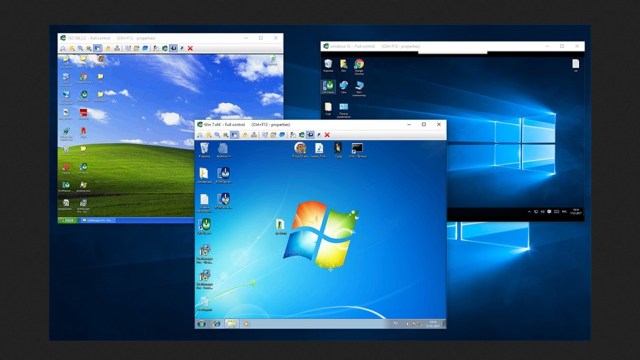This screenshot has width=640, height=360.
Task: Toggle the highlighted pointer control icon in Win 7 toolbar
Action: click(235, 135)
